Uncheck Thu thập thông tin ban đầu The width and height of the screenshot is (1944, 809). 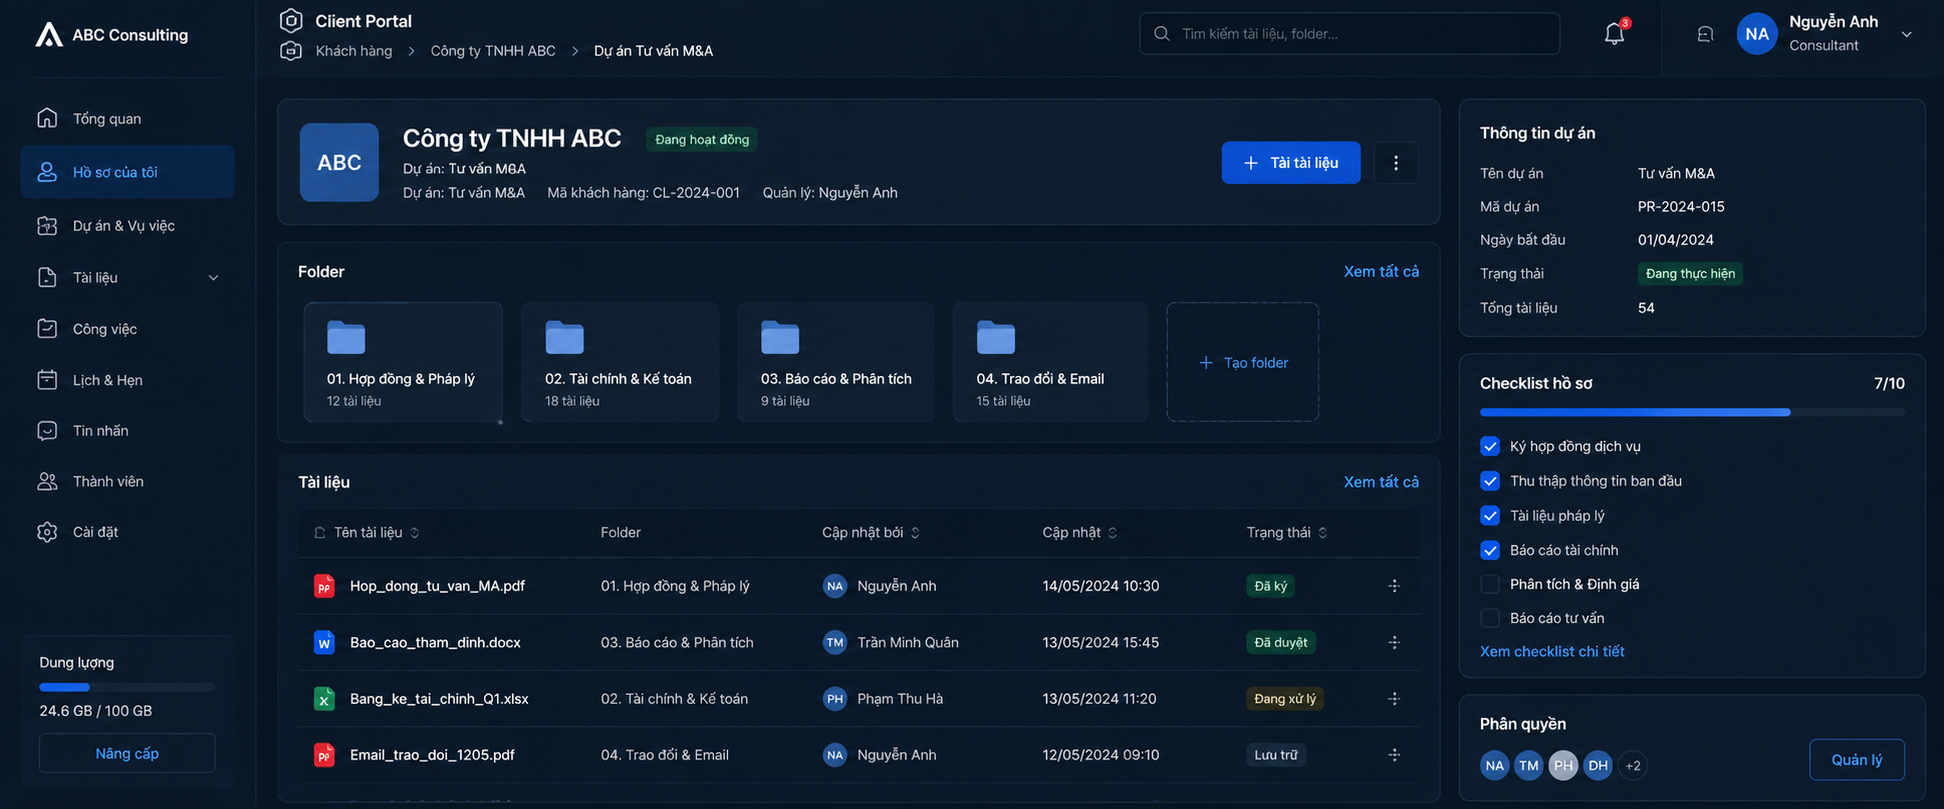click(x=1490, y=481)
